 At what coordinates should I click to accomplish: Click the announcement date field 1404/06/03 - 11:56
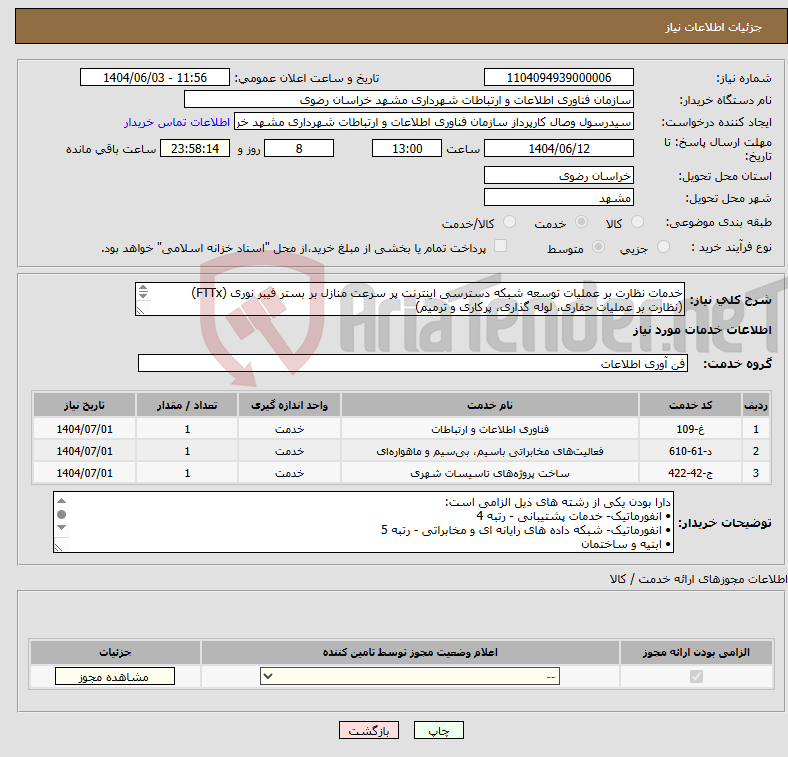(155, 77)
